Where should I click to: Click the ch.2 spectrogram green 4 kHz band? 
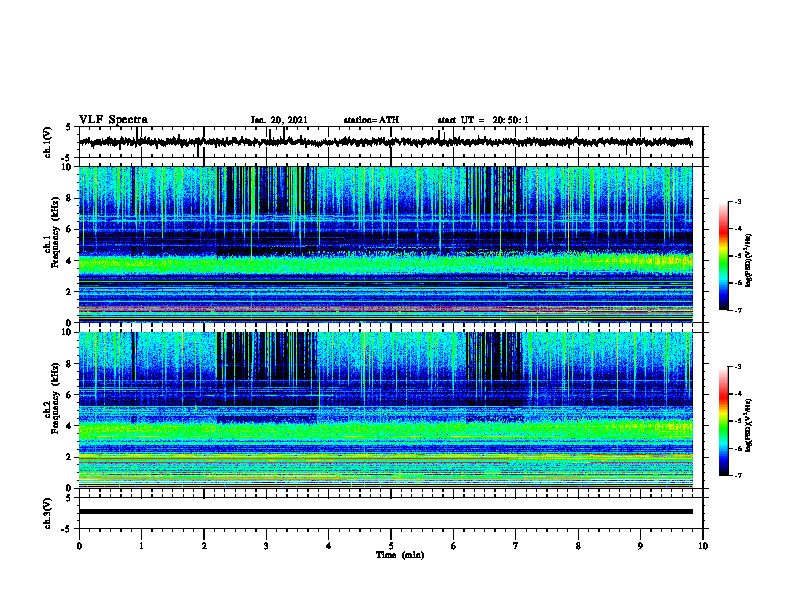(x=385, y=430)
